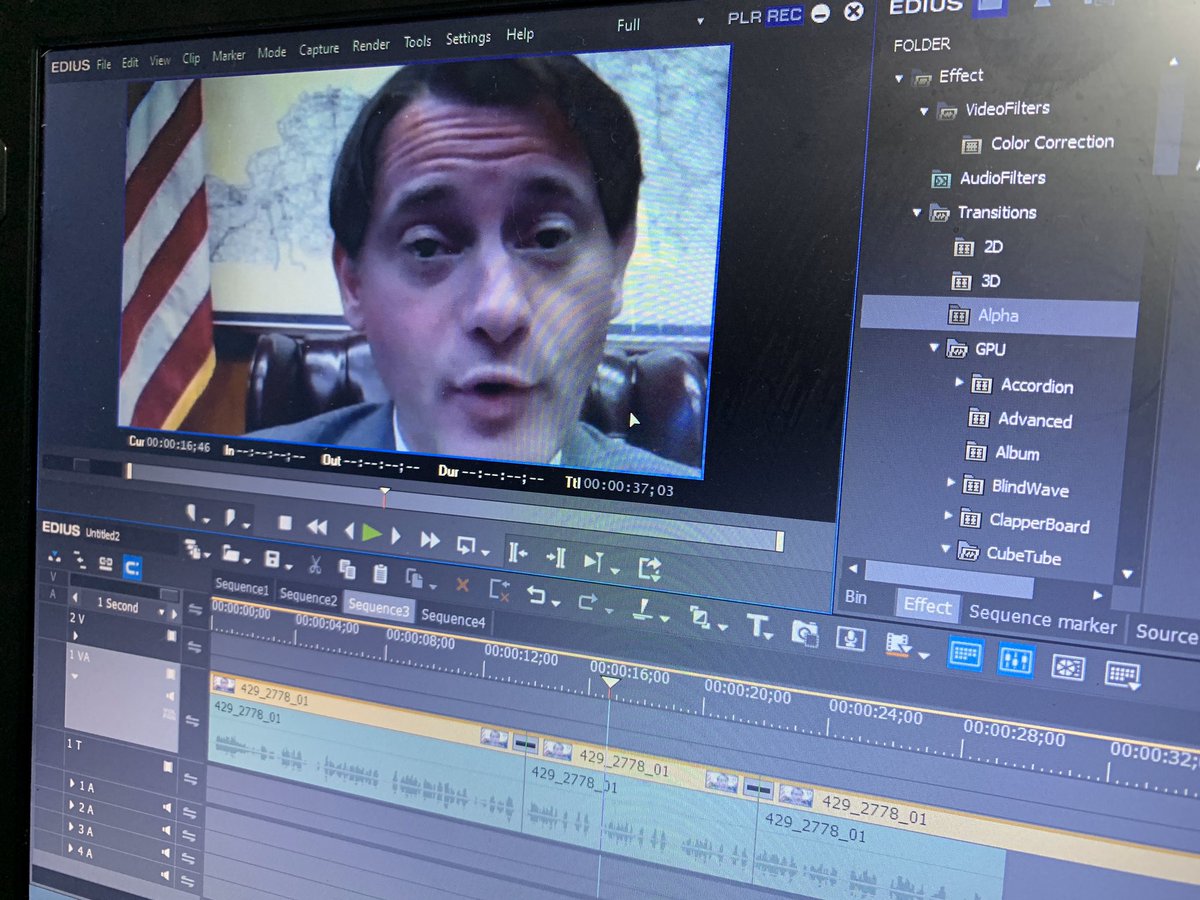Image resolution: width=1200 pixels, height=900 pixels.
Task: Collapse the Transitions folder
Action: [917, 213]
